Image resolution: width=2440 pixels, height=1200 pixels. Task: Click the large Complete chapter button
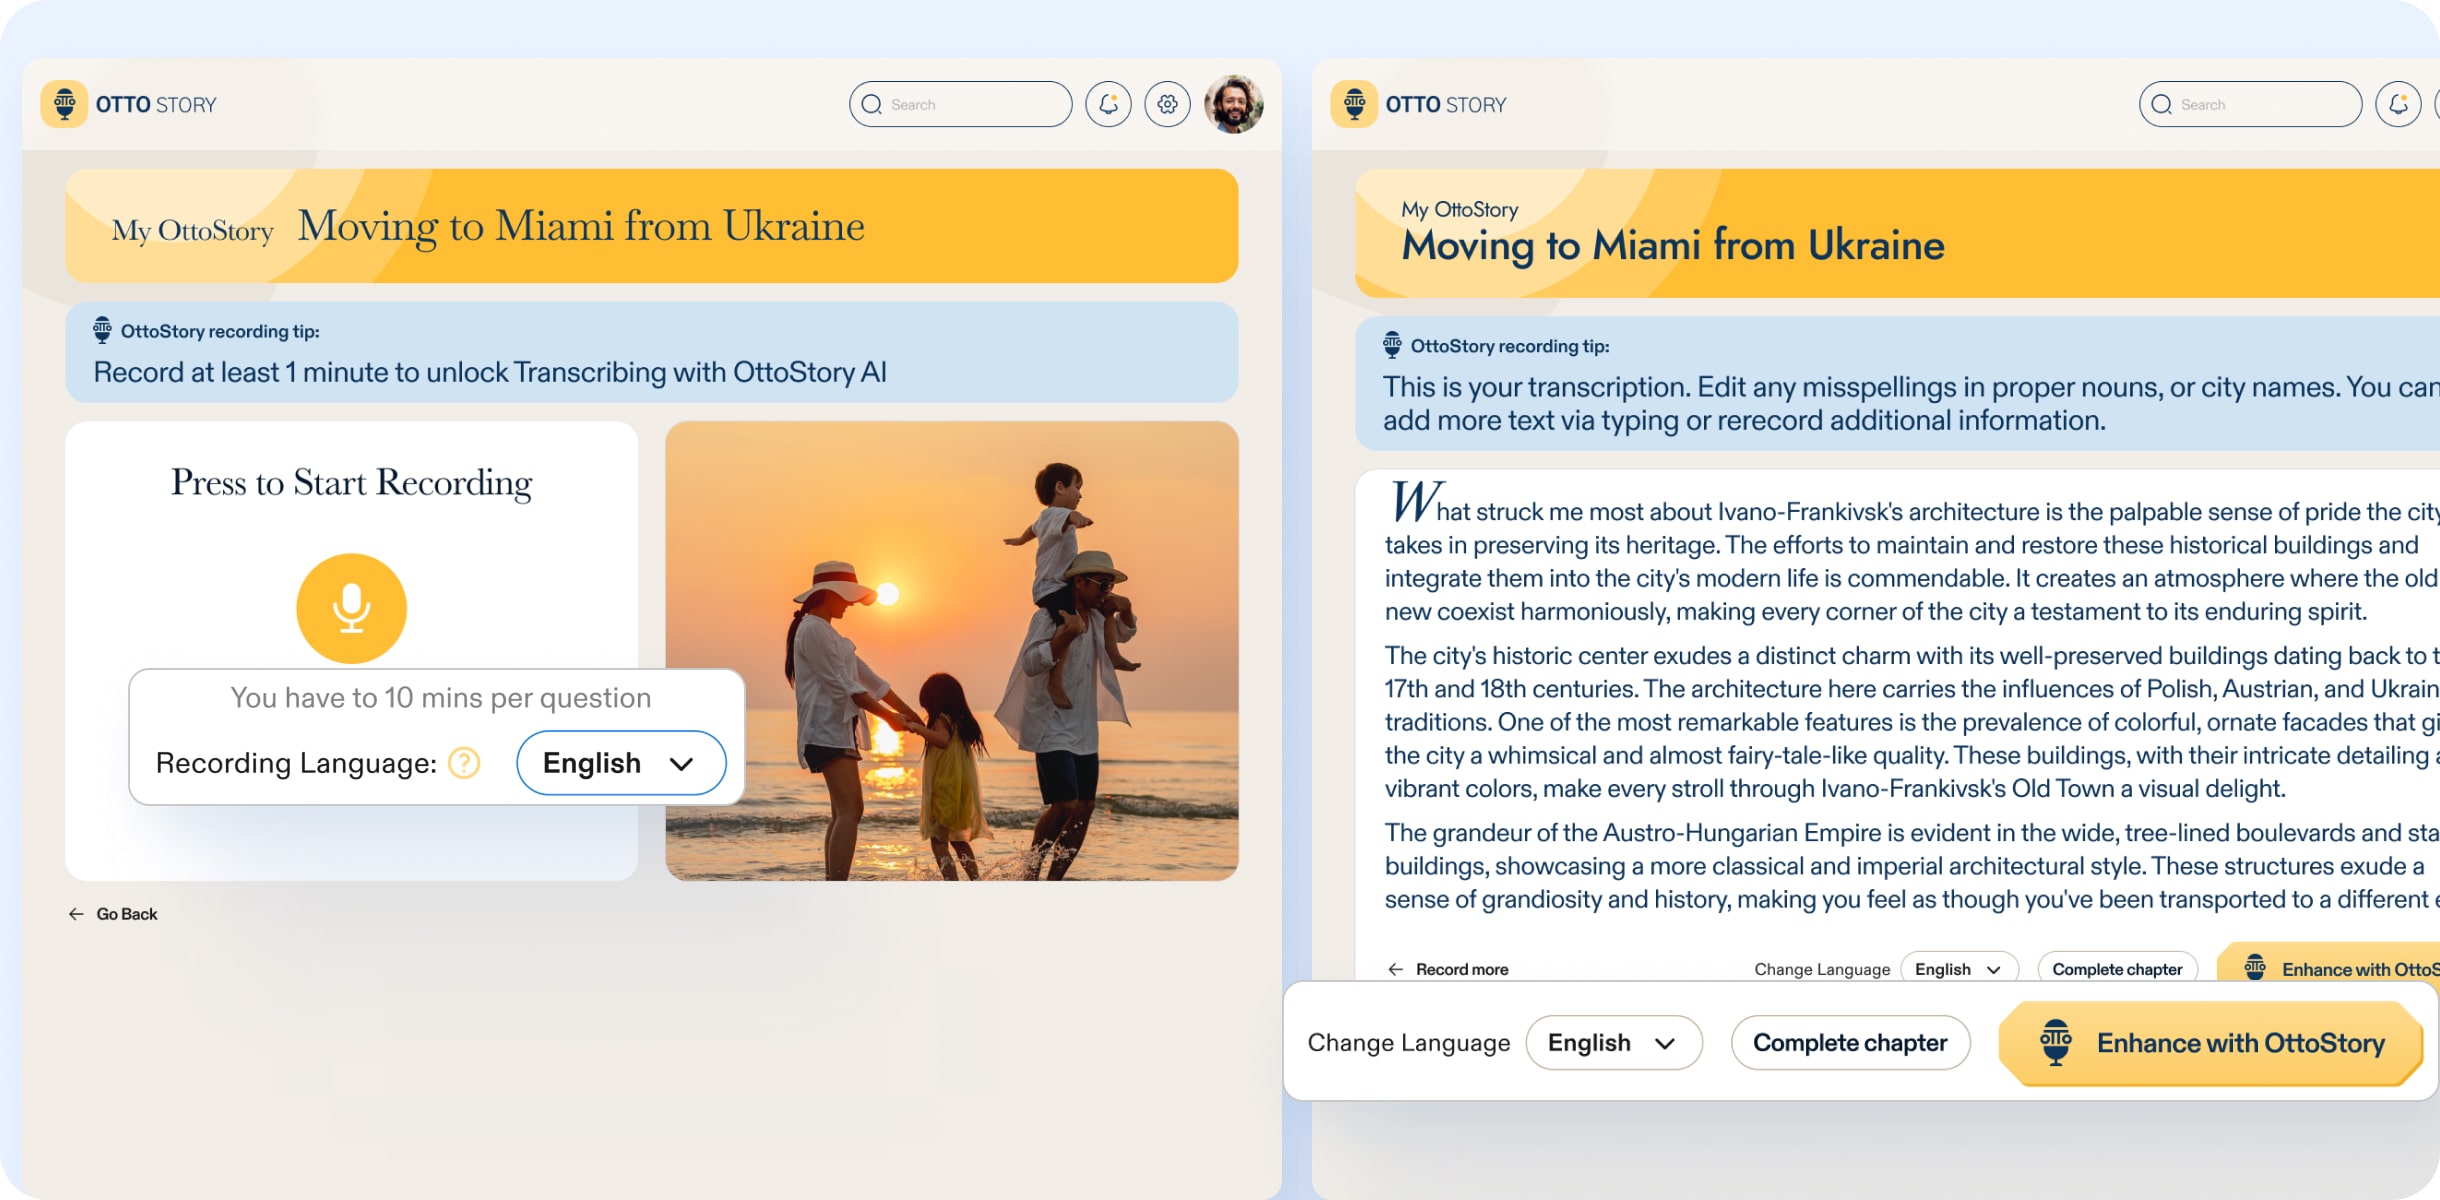click(1850, 1043)
